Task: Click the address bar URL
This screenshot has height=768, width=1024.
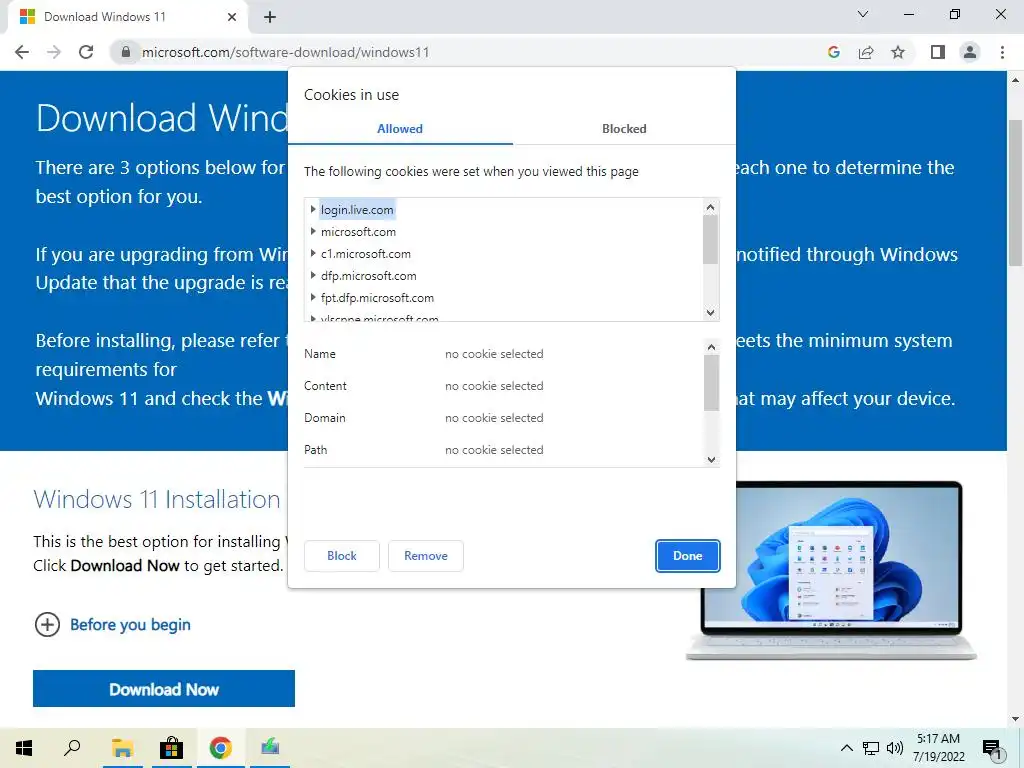Action: coord(285,52)
